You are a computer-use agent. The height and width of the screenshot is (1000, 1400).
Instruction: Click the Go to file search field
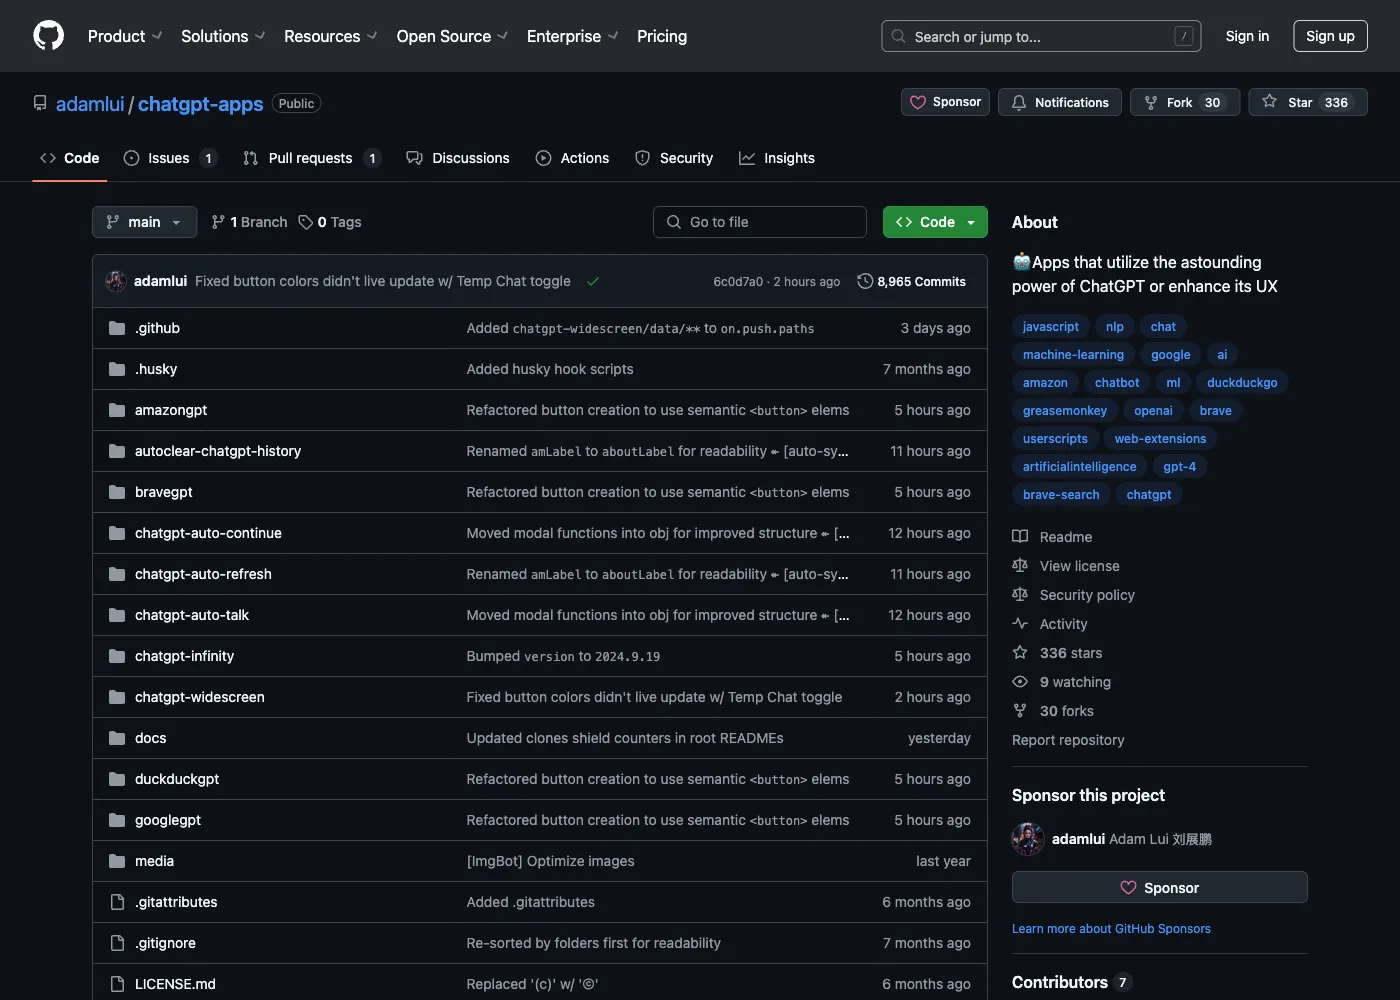(x=760, y=222)
